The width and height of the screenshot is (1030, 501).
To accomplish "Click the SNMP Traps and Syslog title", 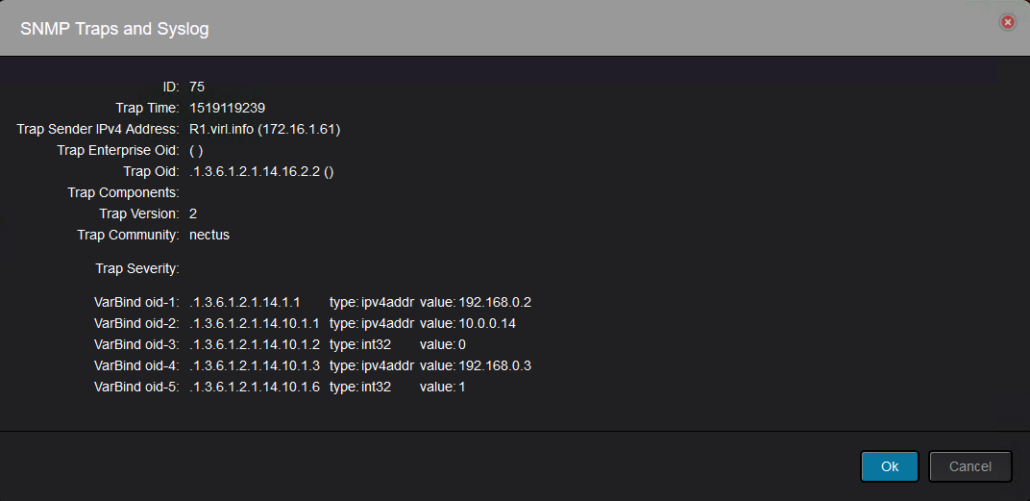I will coord(114,29).
